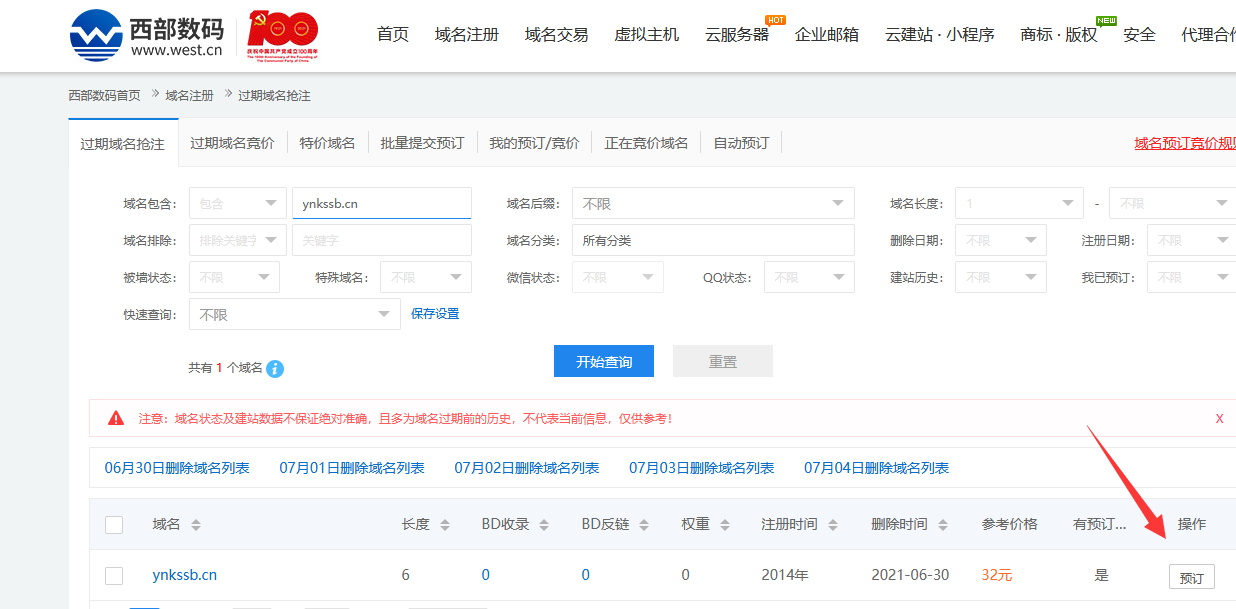
Task: Click the 开始查询 button
Action: 603,361
